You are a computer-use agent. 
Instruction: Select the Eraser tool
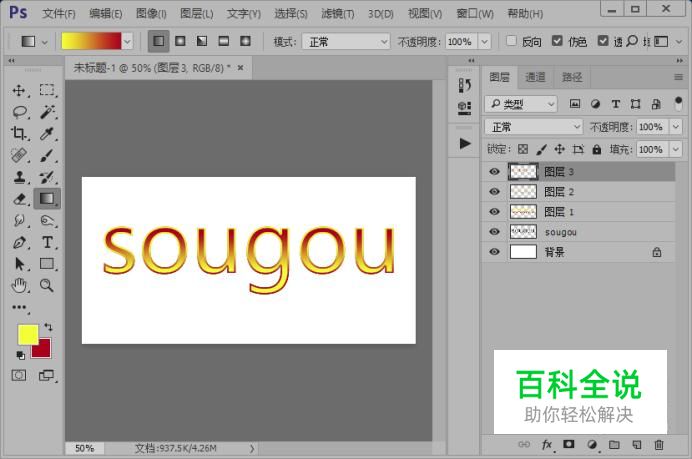coord(19,199)
